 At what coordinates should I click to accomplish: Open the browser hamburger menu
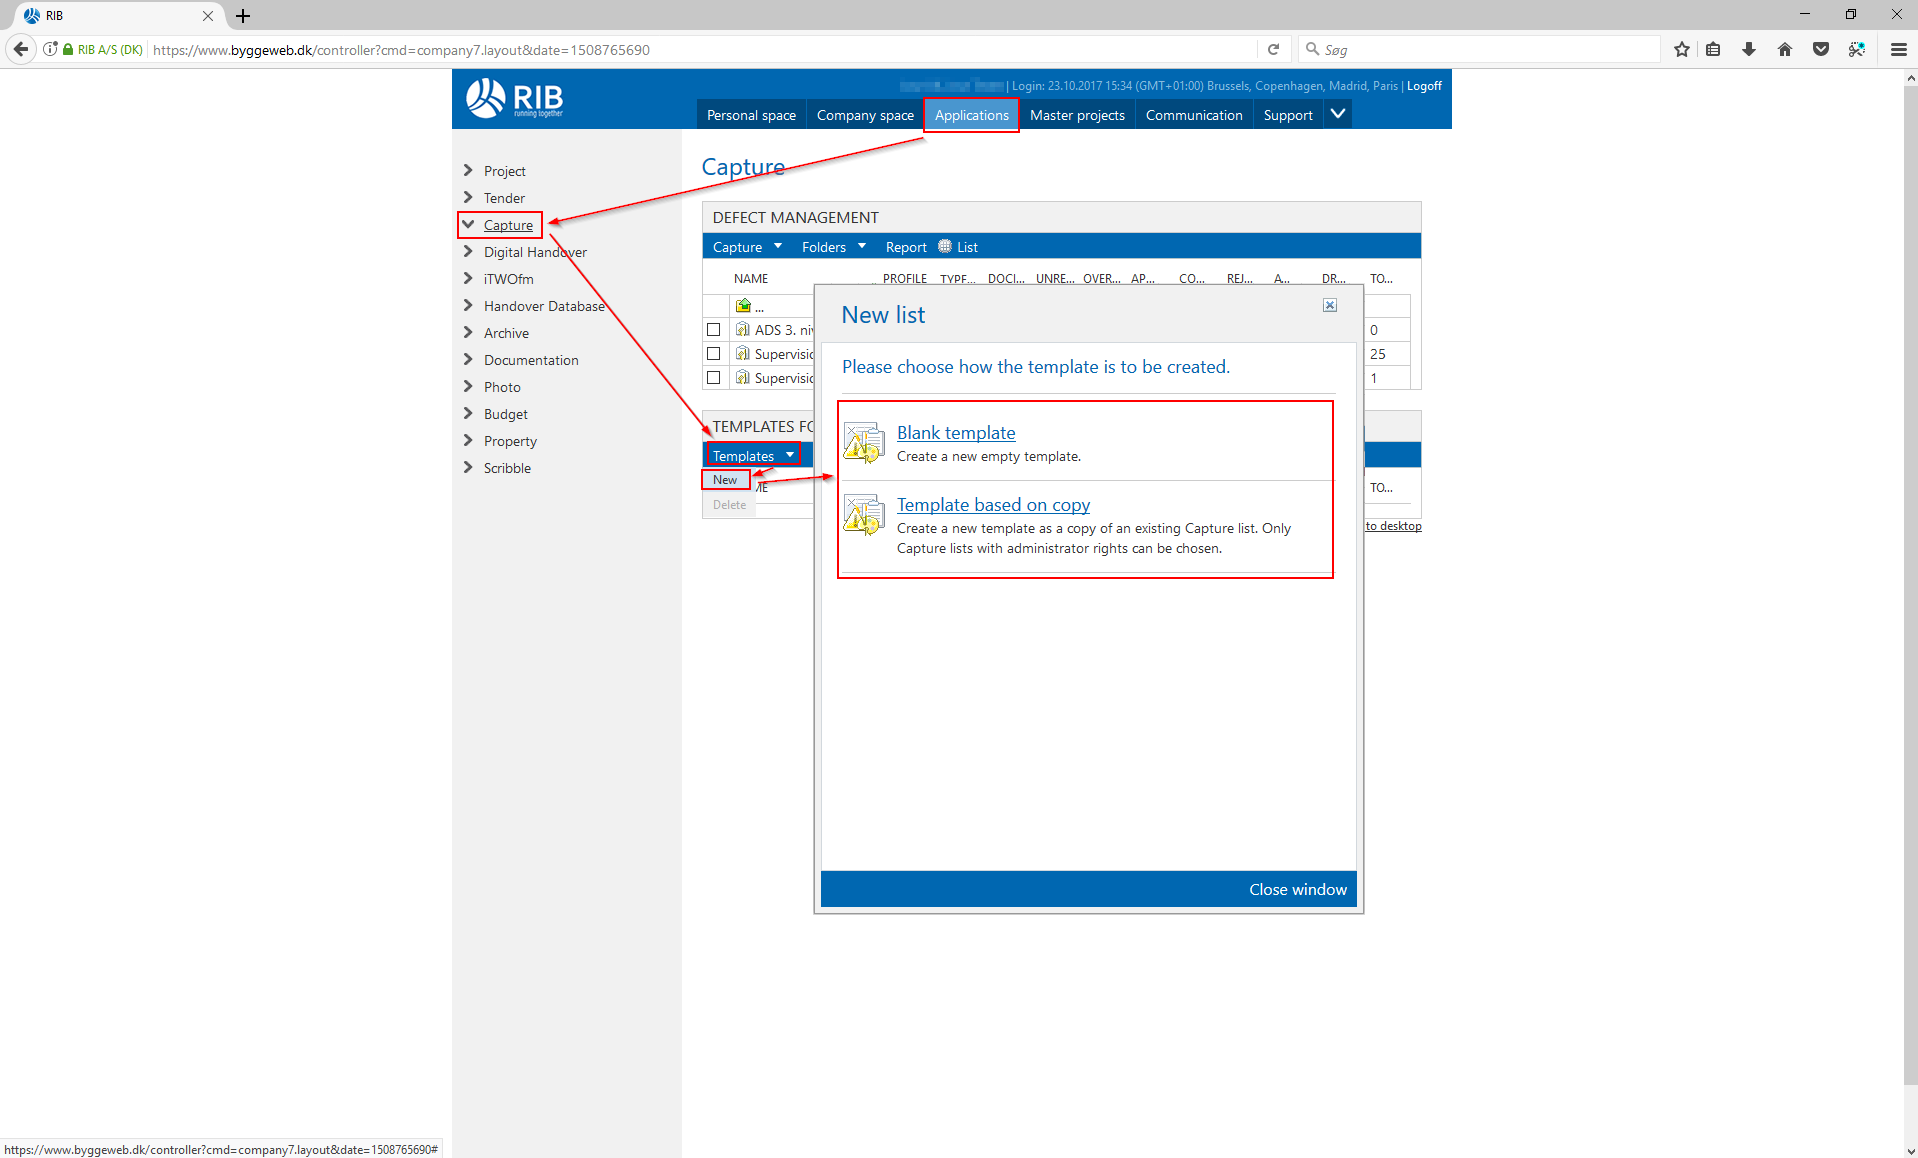pyautogui.click(x=1898, y=49)
